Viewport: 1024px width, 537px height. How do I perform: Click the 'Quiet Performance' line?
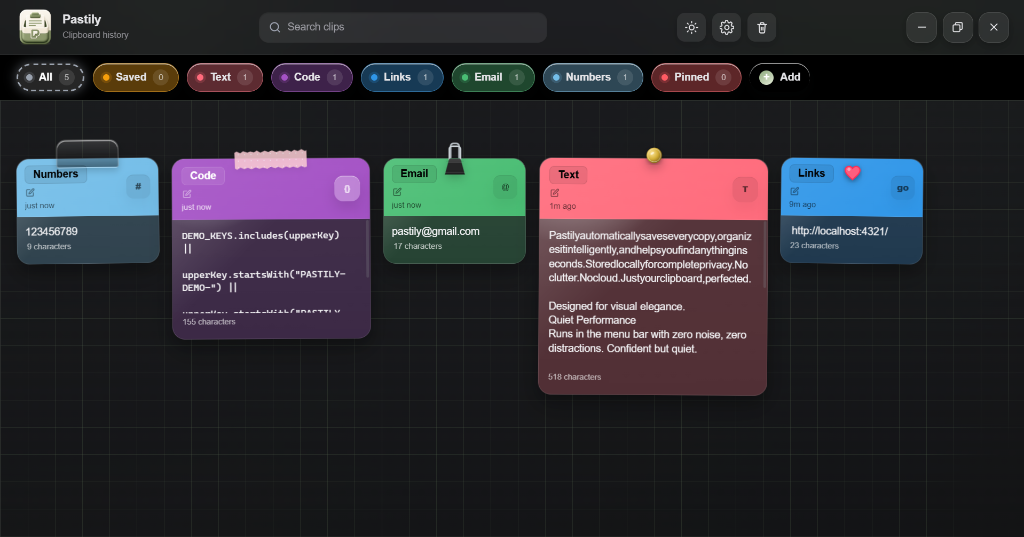(x=592, y=320)
